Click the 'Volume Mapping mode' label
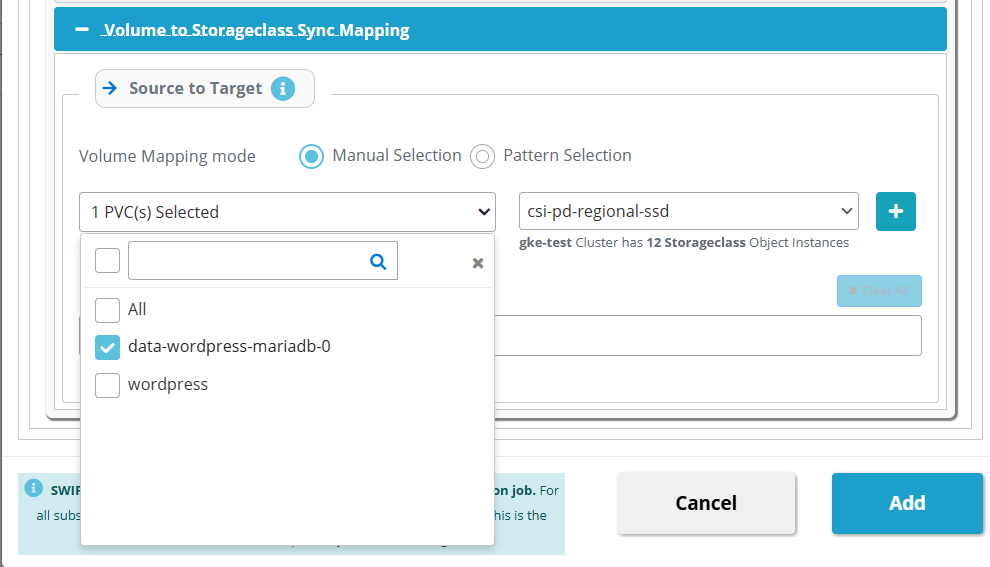Viewport: 990px width, 567px height. click(167, 156)
